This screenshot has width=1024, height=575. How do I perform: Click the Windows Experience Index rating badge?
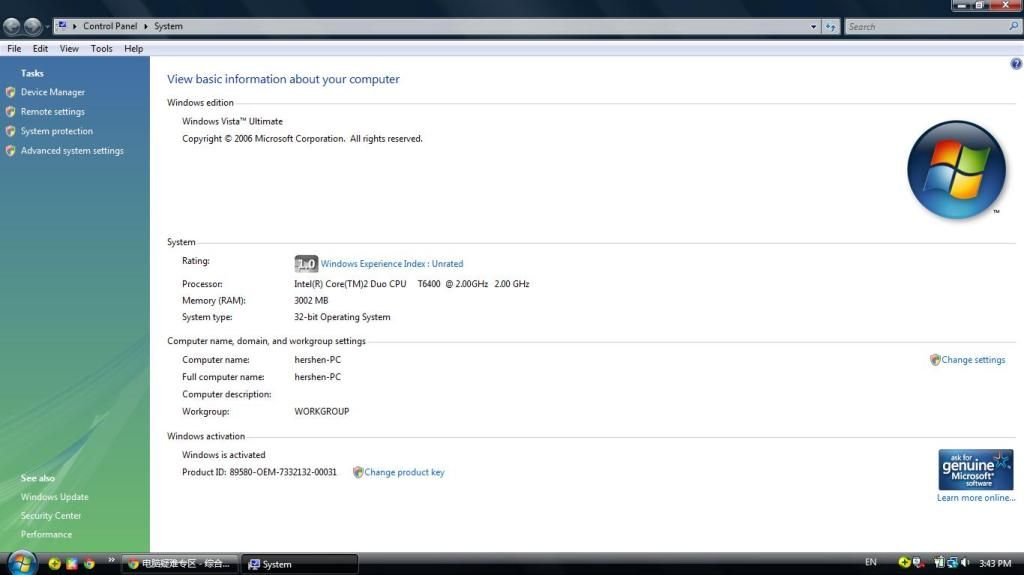point(306,264)
